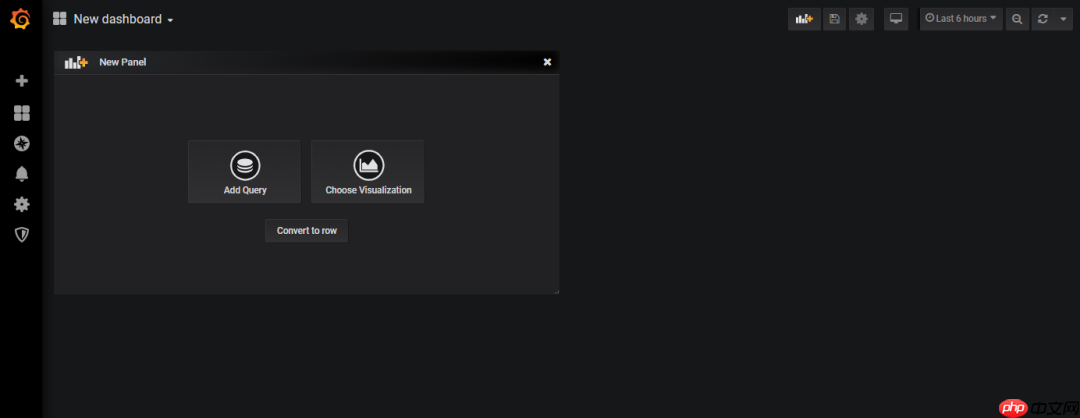Open the Configuration gear in sidebar
The image size is (1080, 418).
(21, 204)
